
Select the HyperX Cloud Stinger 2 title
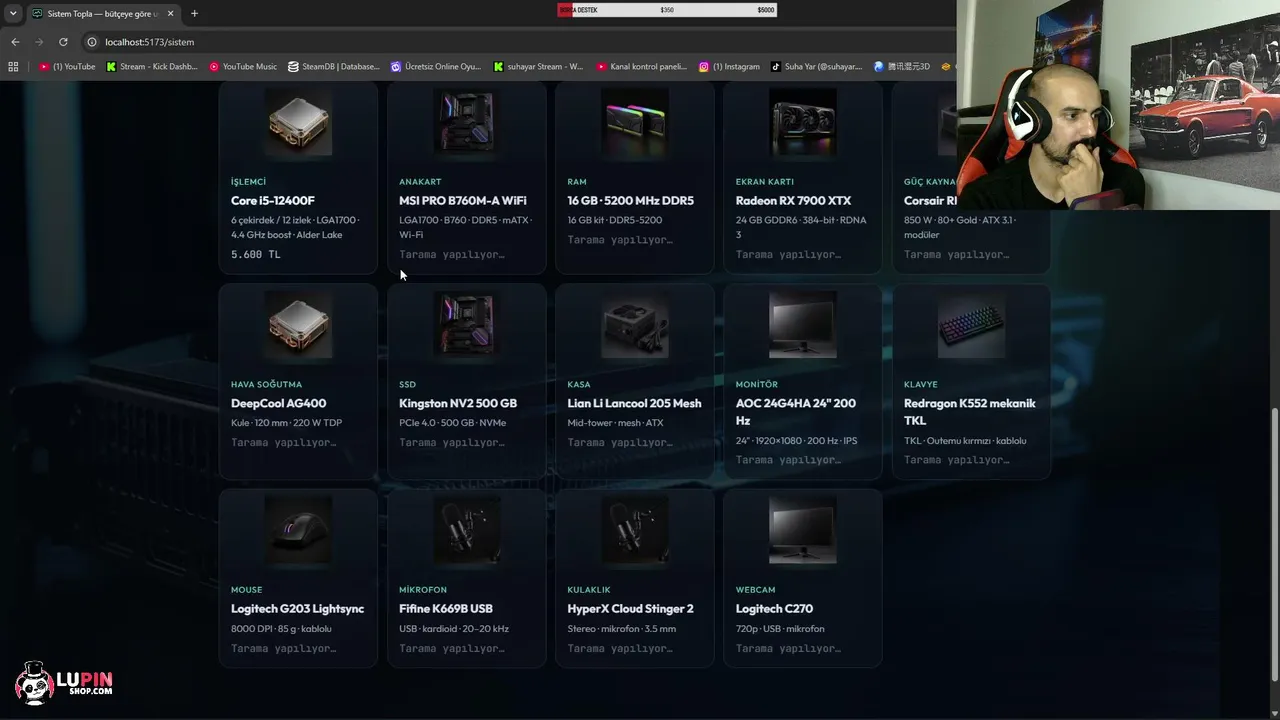[x=631, y=609]
